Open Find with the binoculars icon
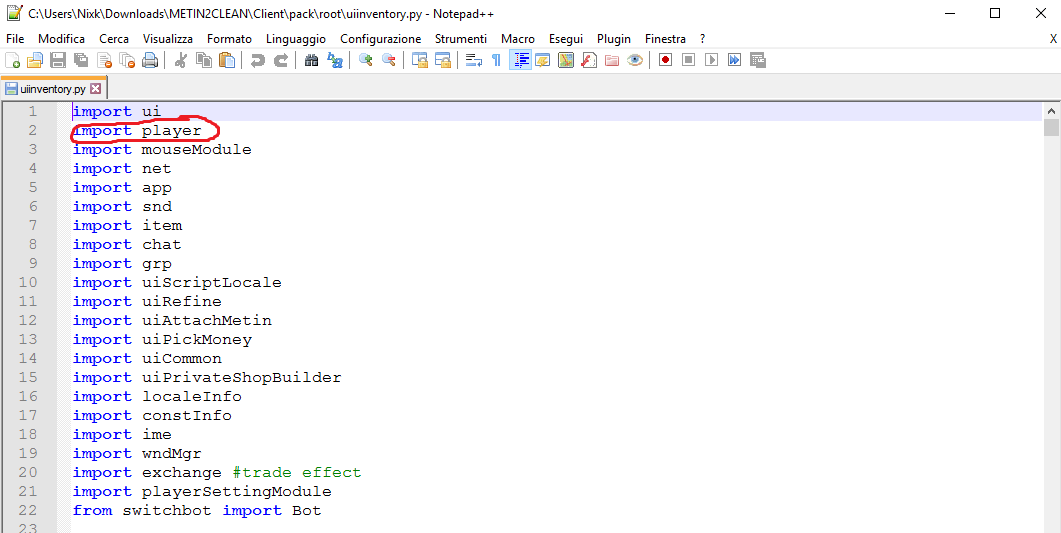Viewport: 1061px width, 533px height. coord(311,60)
